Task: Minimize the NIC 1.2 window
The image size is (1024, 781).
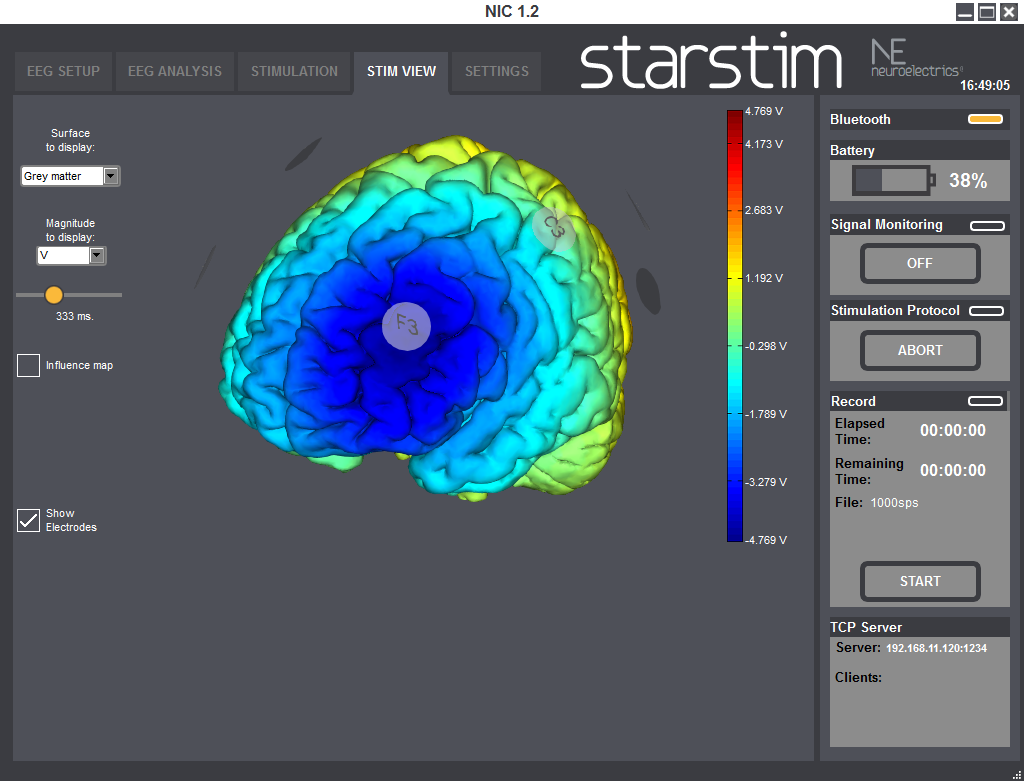Action: click(x=965, y=12)
